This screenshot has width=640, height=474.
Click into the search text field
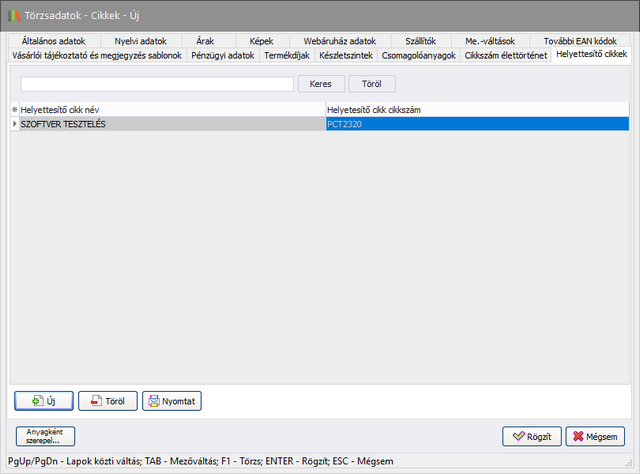pos(156,84)
